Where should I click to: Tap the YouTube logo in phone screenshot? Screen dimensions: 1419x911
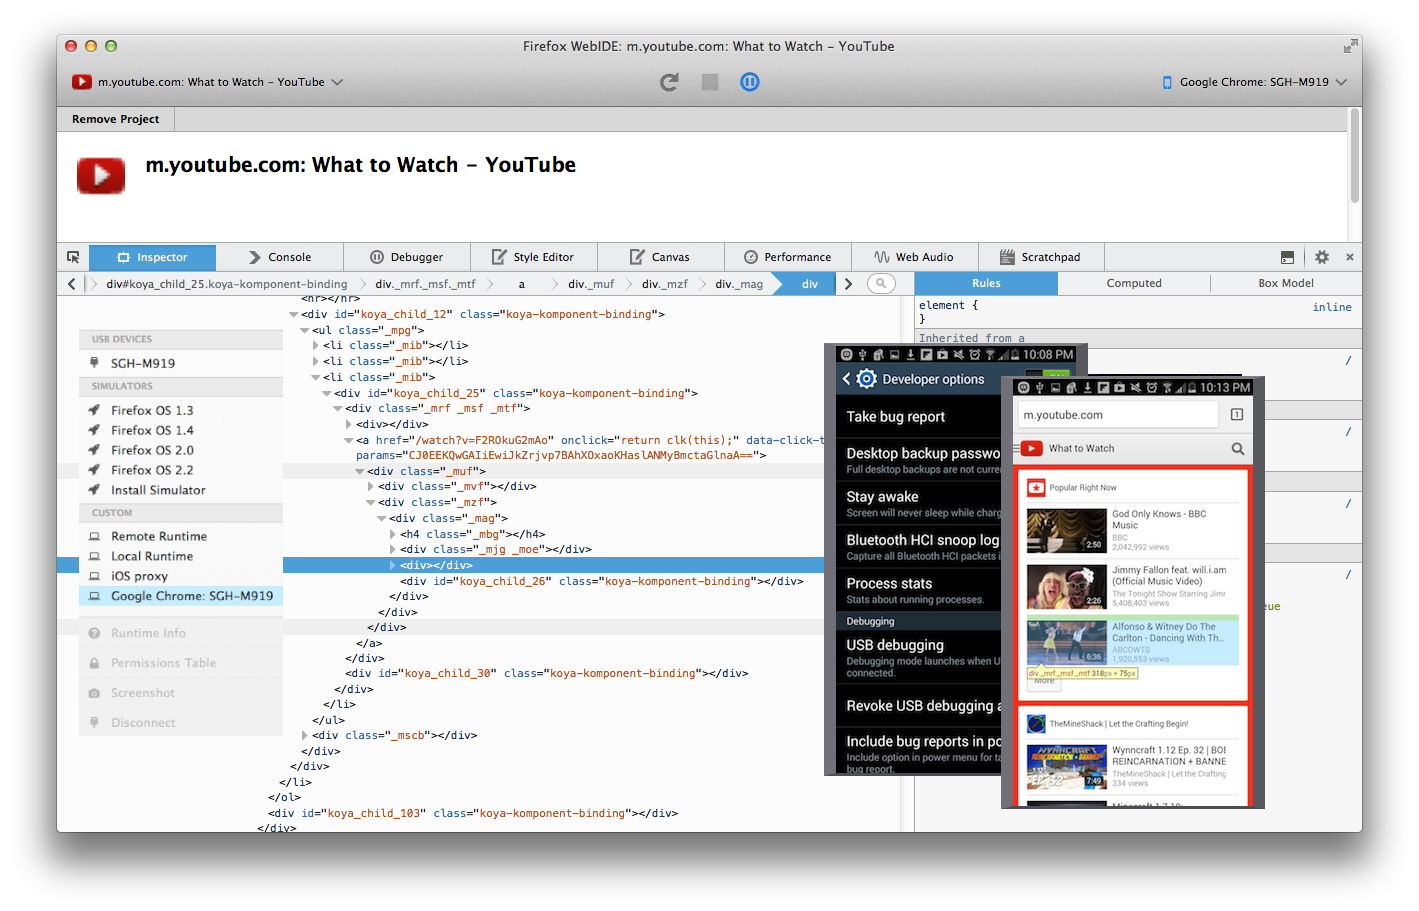(x=1032, y=449)
